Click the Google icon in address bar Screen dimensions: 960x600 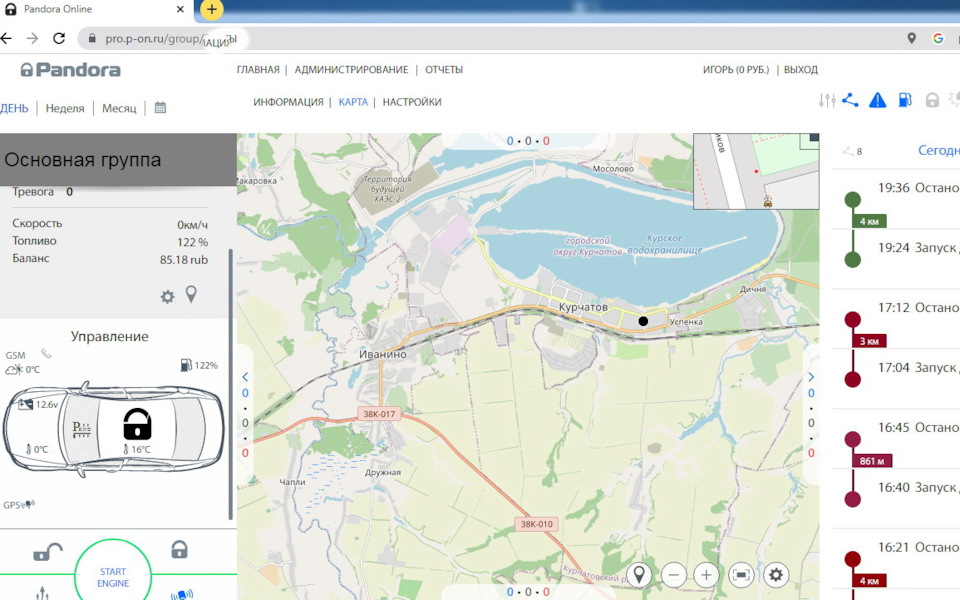[x=938, y=39]
